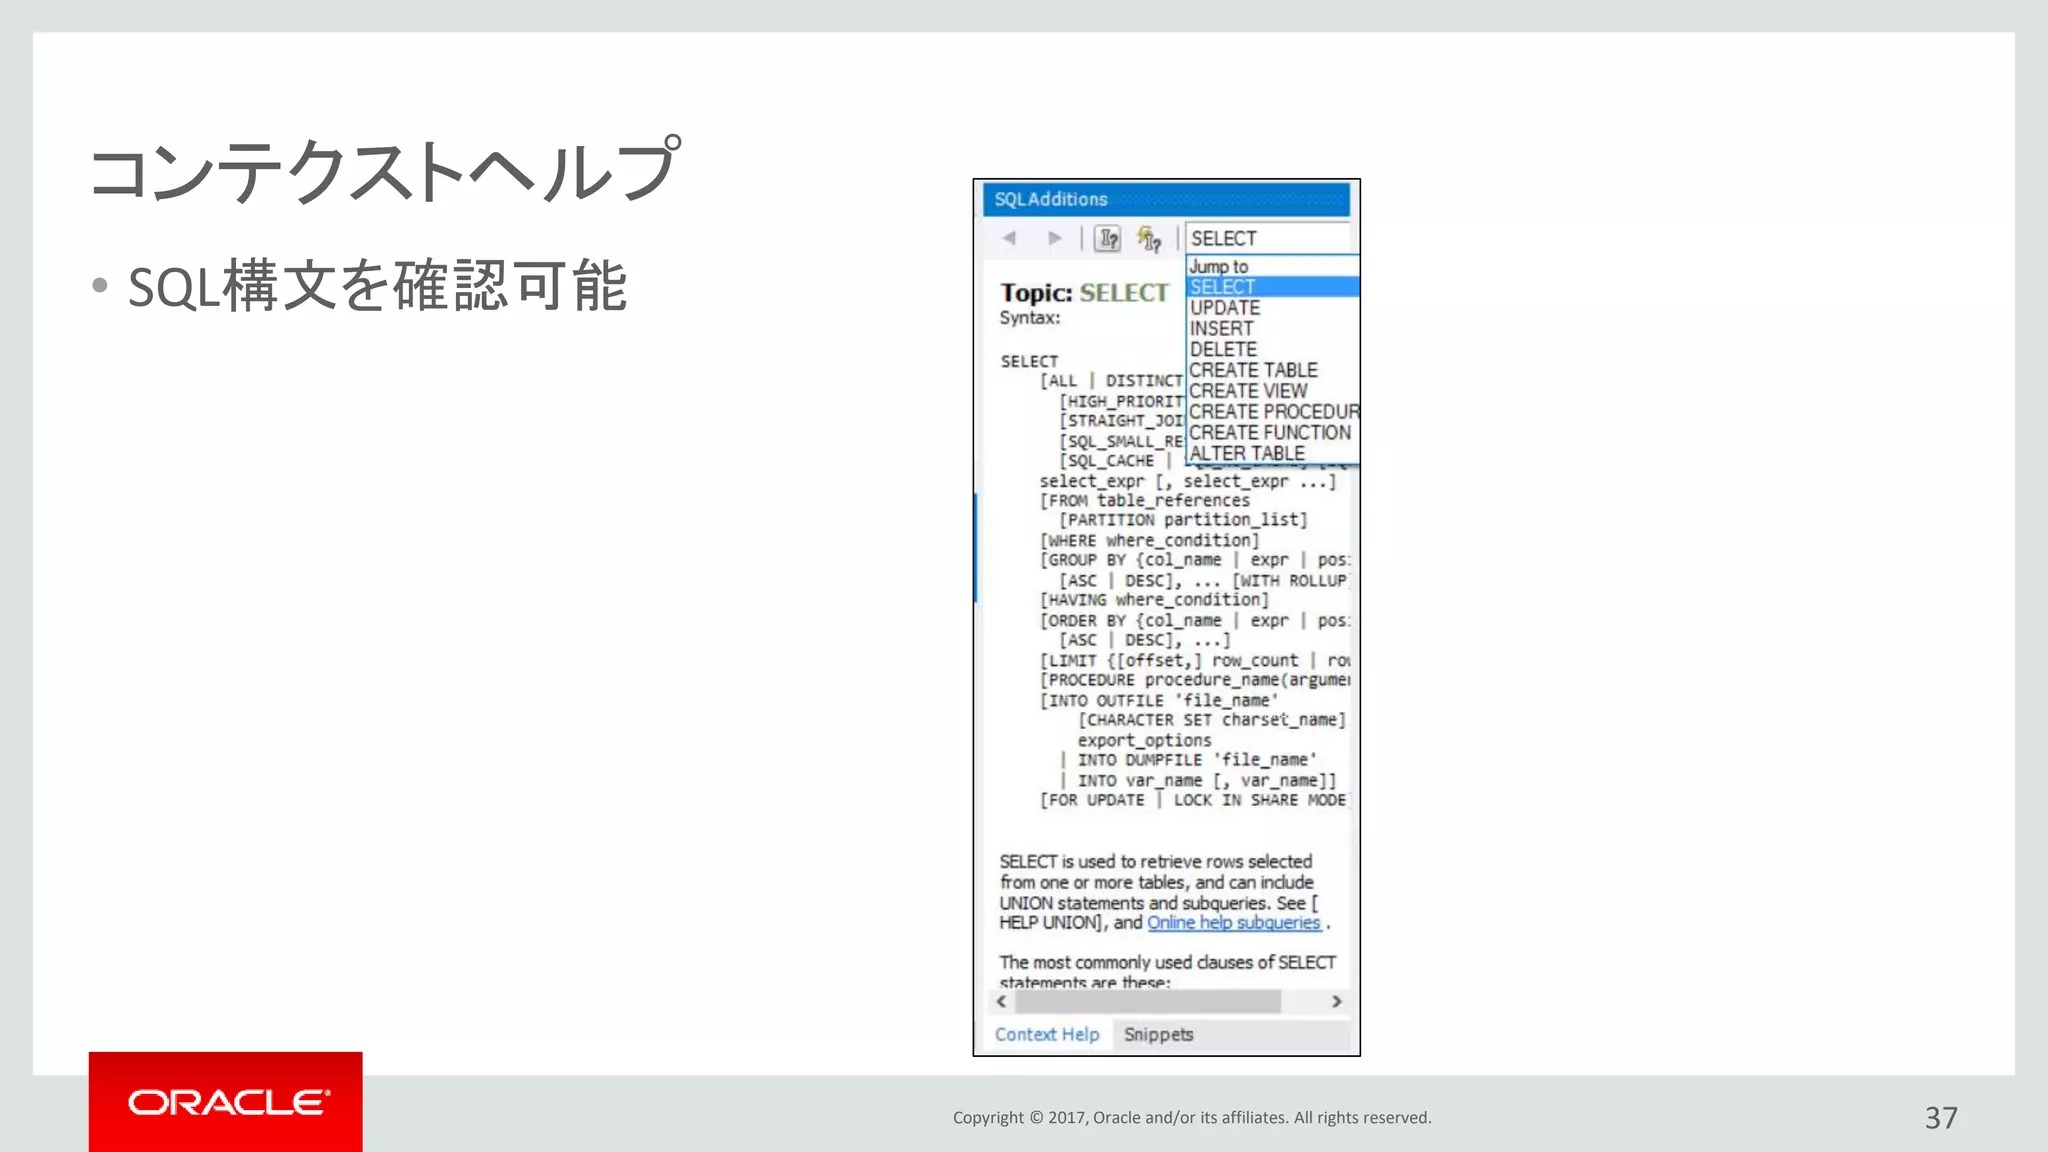The image size is (2048, 1152).
Task: Open the topic combo box showing SELECT
Action: (1267, 238)
